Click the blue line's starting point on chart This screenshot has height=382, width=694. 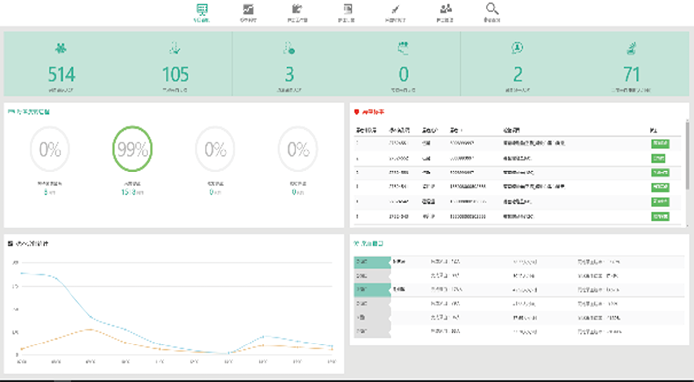point(21,273)
